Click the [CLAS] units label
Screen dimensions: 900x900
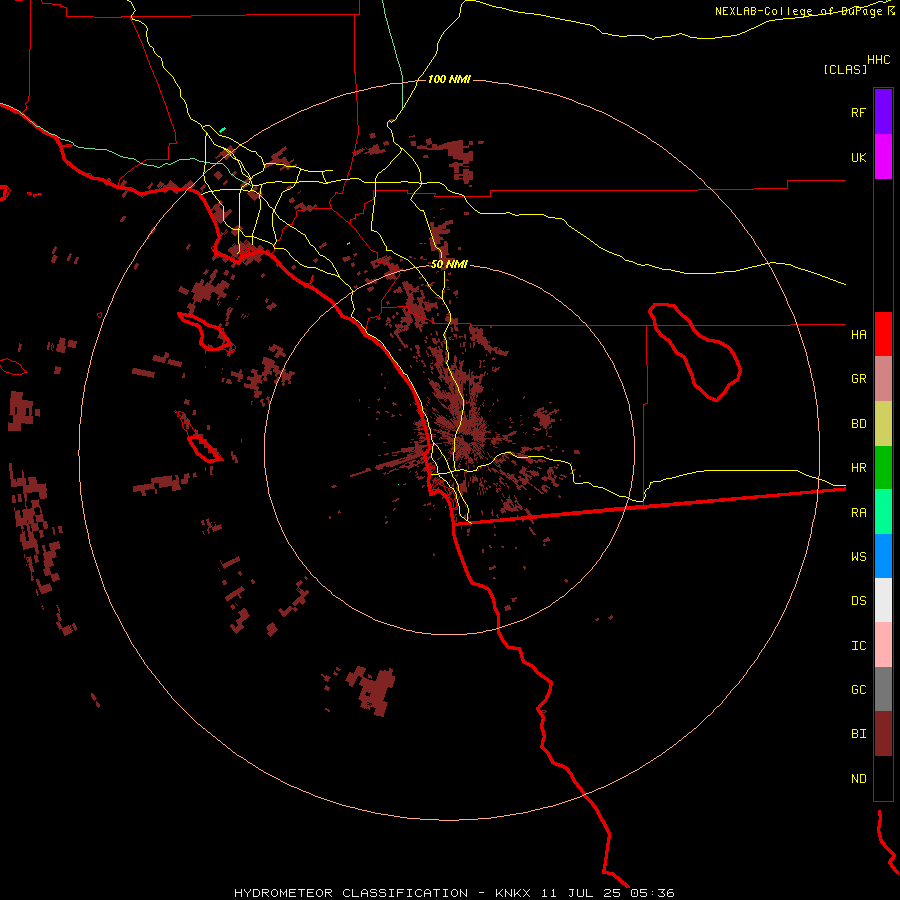845,69
